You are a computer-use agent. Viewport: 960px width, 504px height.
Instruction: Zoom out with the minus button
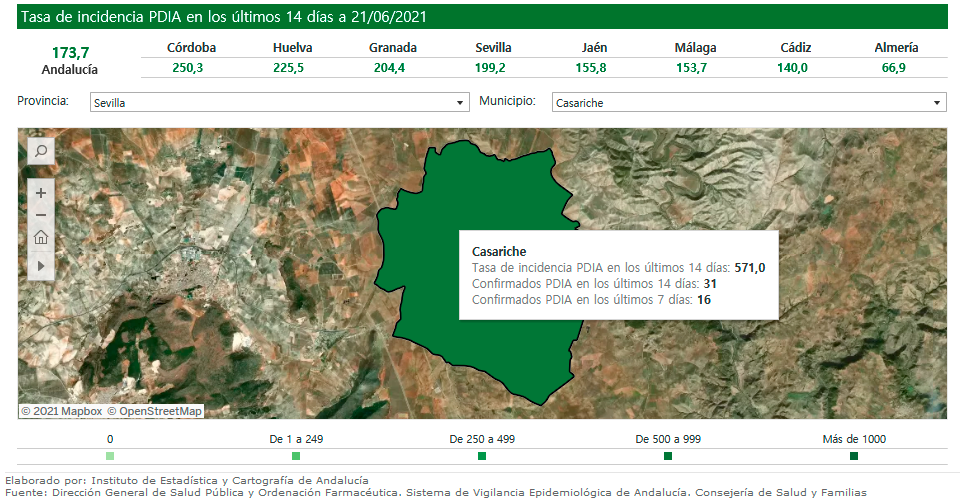coord(41,215)
